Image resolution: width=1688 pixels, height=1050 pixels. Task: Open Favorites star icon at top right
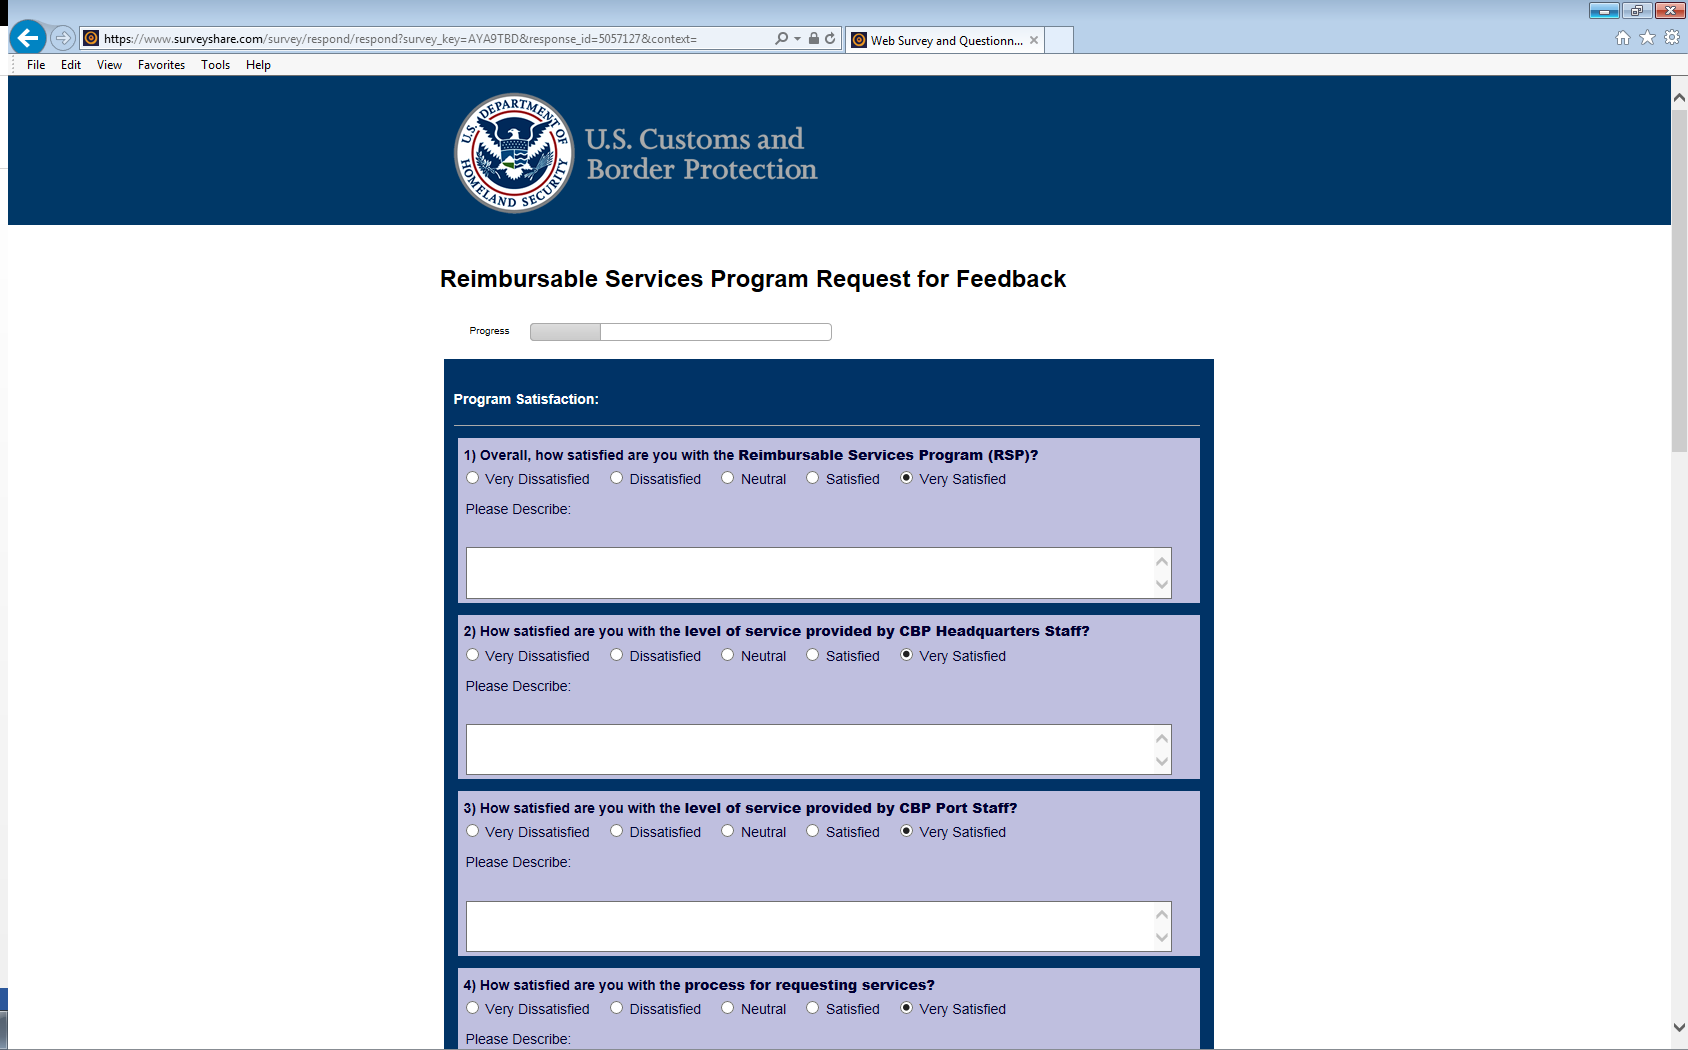(x=1647, y=38)
